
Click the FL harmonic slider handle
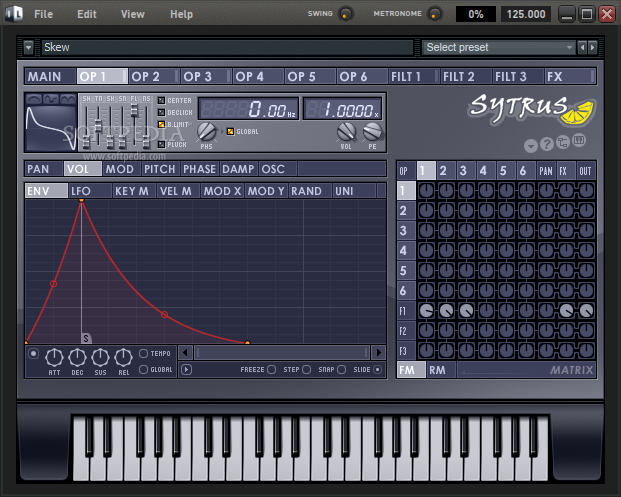coord(134,110)
